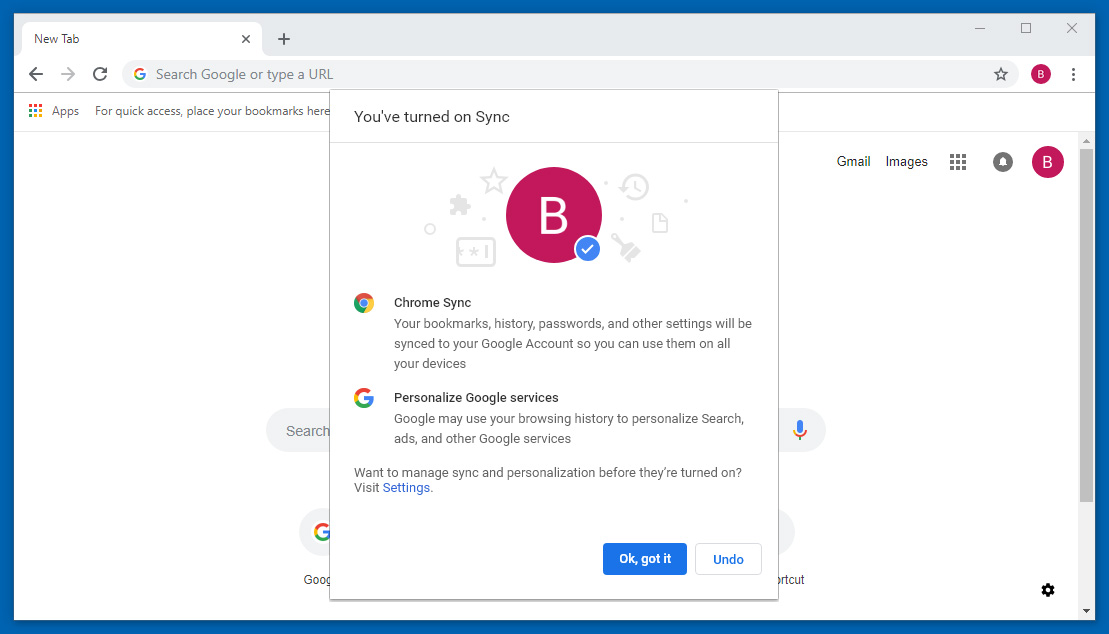Click Undo to turn off sync

(x=728, y=559)
